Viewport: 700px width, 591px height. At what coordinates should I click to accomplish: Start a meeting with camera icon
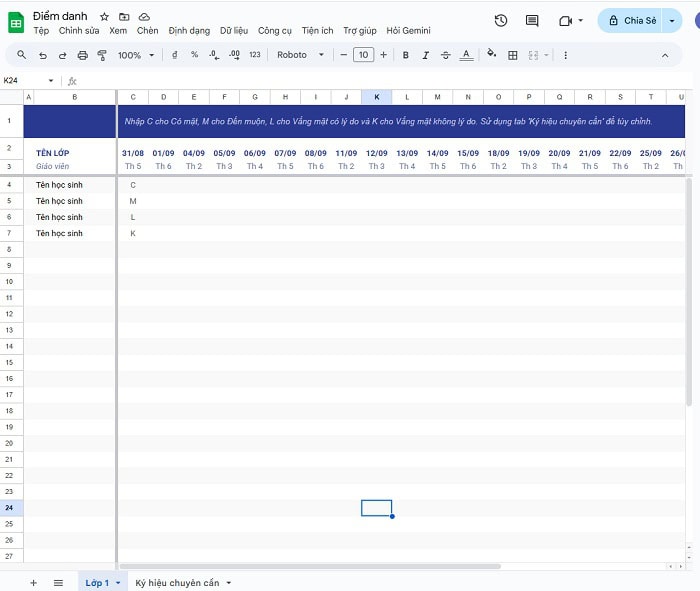[x=566, y=21]
